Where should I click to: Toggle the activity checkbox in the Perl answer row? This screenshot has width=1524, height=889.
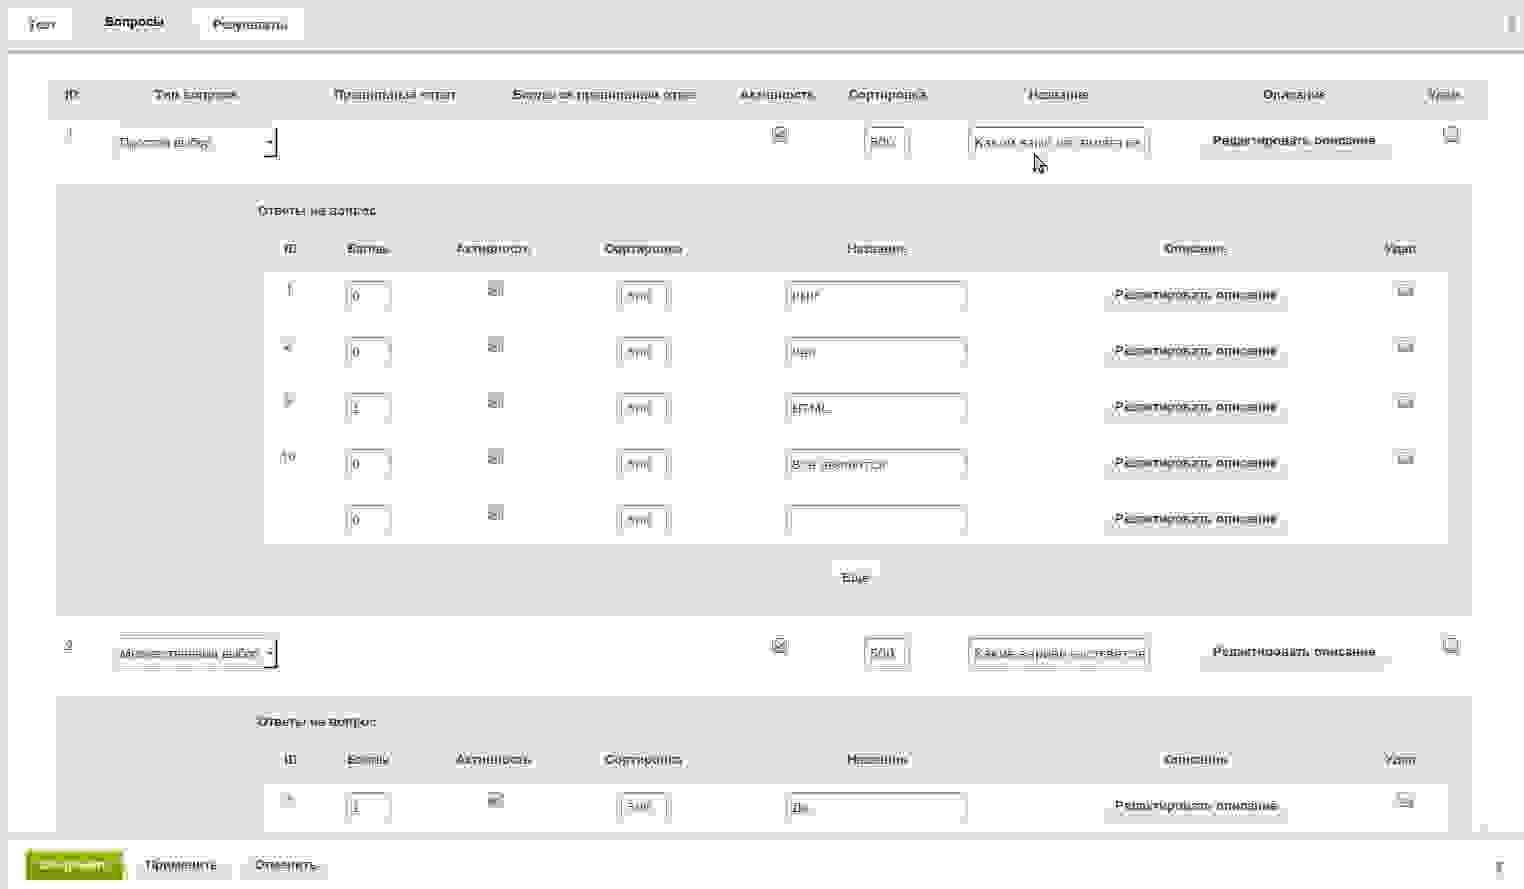click(495, 346)
